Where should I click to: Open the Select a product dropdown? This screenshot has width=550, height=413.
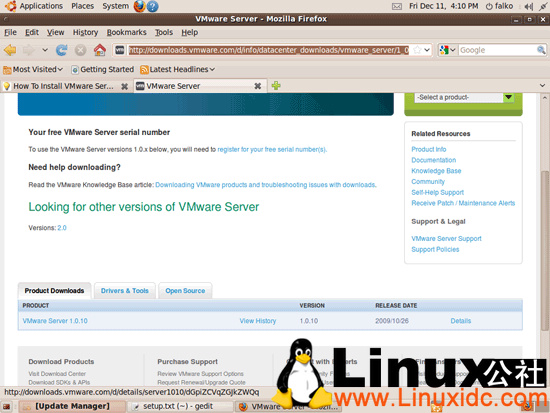point(464,97)
